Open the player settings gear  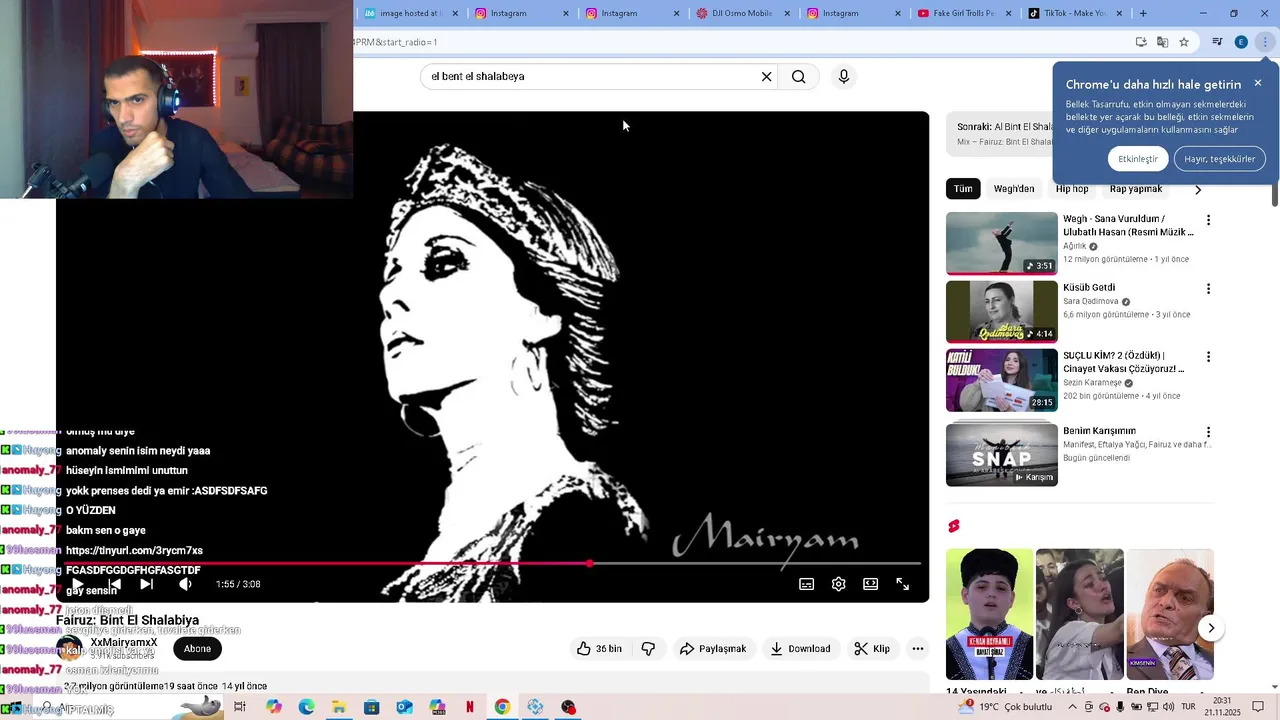pyautogui.click(x=838, y=584)
